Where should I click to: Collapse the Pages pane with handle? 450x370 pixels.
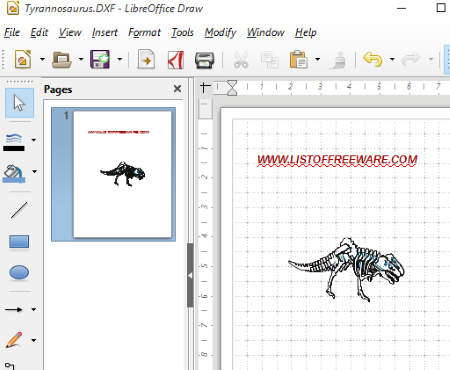190,276
